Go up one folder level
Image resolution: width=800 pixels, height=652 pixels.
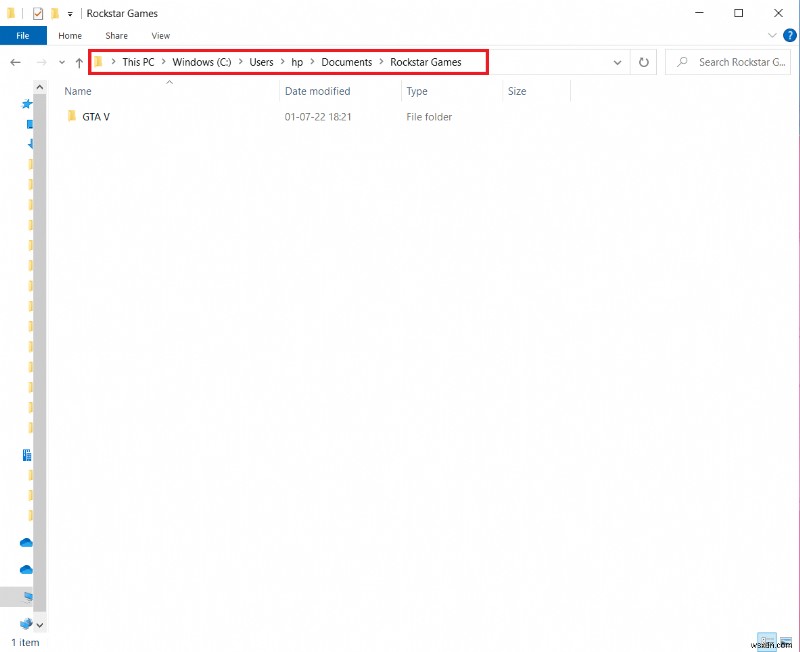[x=79, y=62]
